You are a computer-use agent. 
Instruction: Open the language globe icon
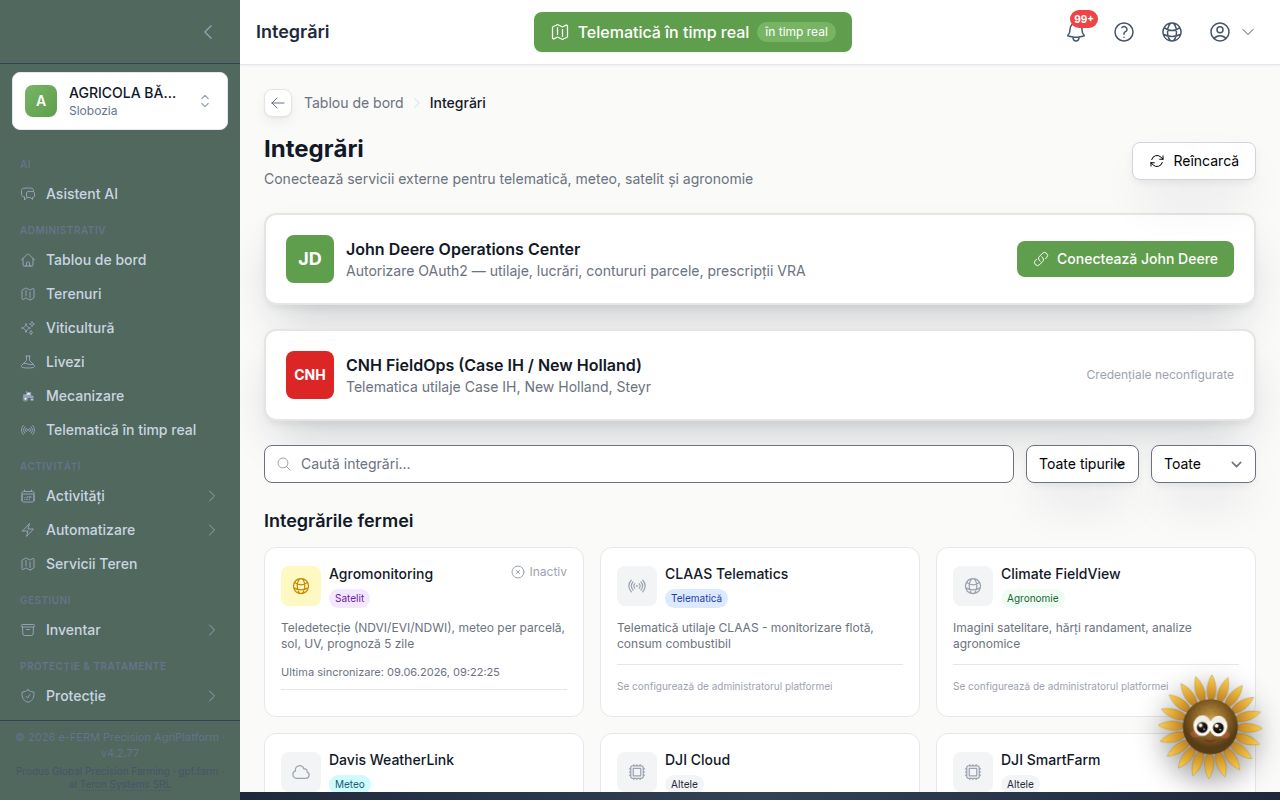click(1172, 32)
